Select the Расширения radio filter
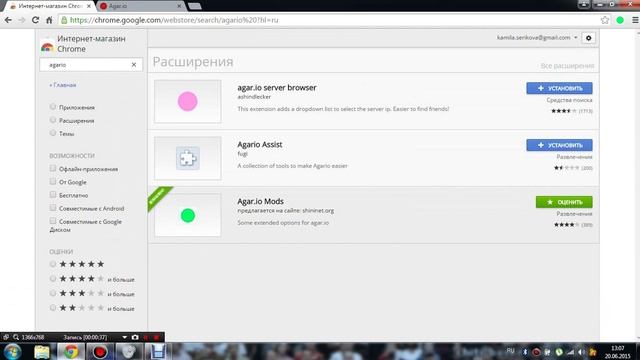The width and height of the screenshot is (640, 360). coord(53,120)
